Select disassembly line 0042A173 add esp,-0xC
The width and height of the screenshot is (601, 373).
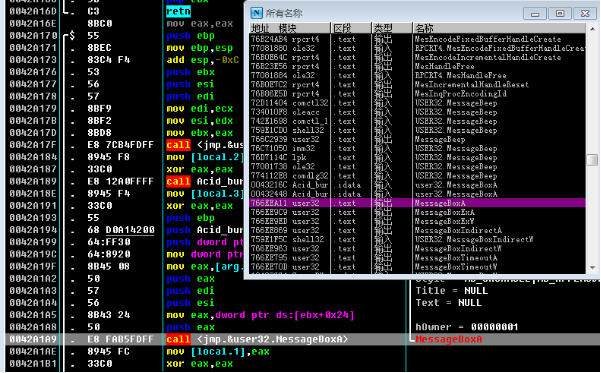tap(125, 60)
